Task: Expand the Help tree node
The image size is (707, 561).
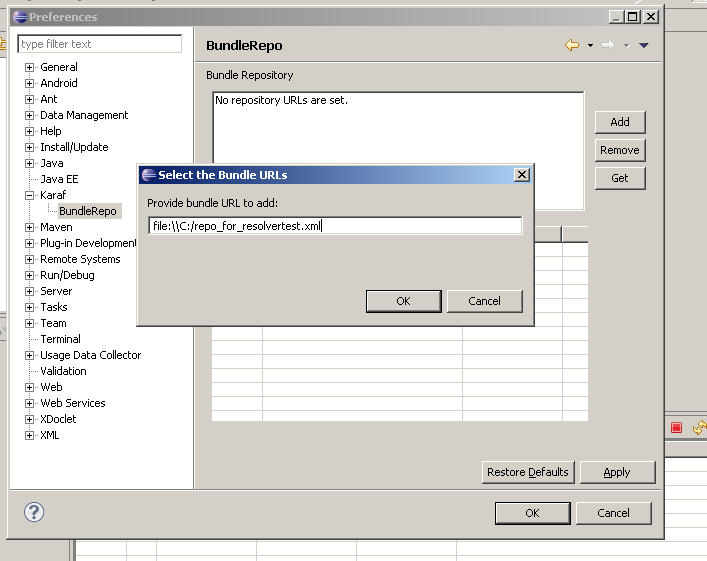Action: click(29, 132)
